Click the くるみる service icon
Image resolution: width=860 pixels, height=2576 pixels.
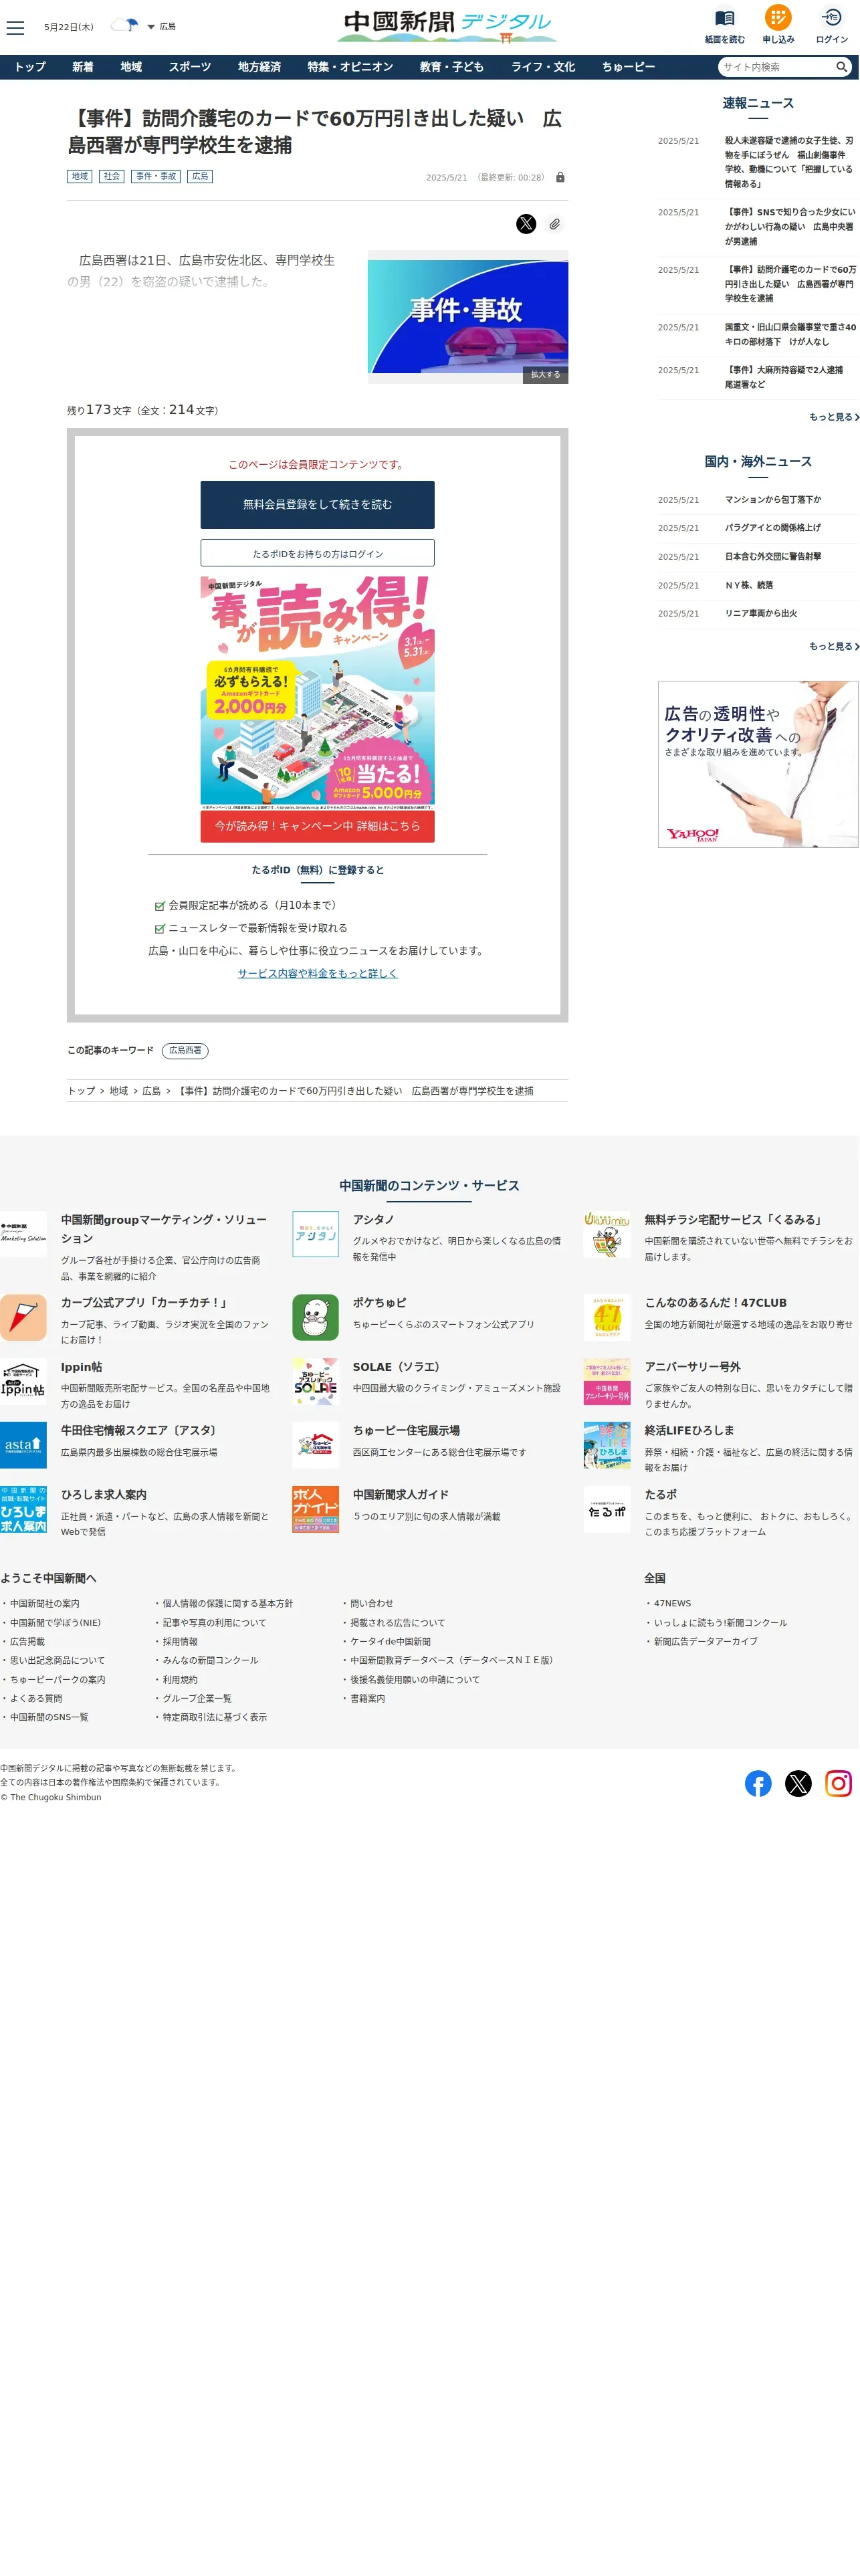pyautogui.click(x=607, y=1235)
